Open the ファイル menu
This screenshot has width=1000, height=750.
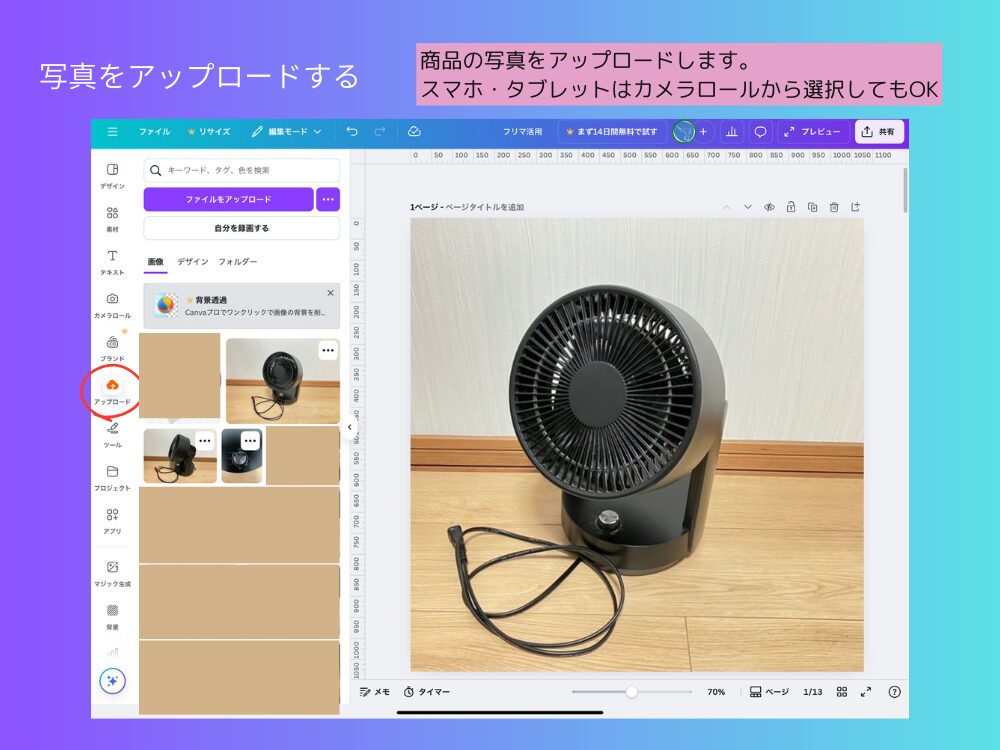click(156, 131)
